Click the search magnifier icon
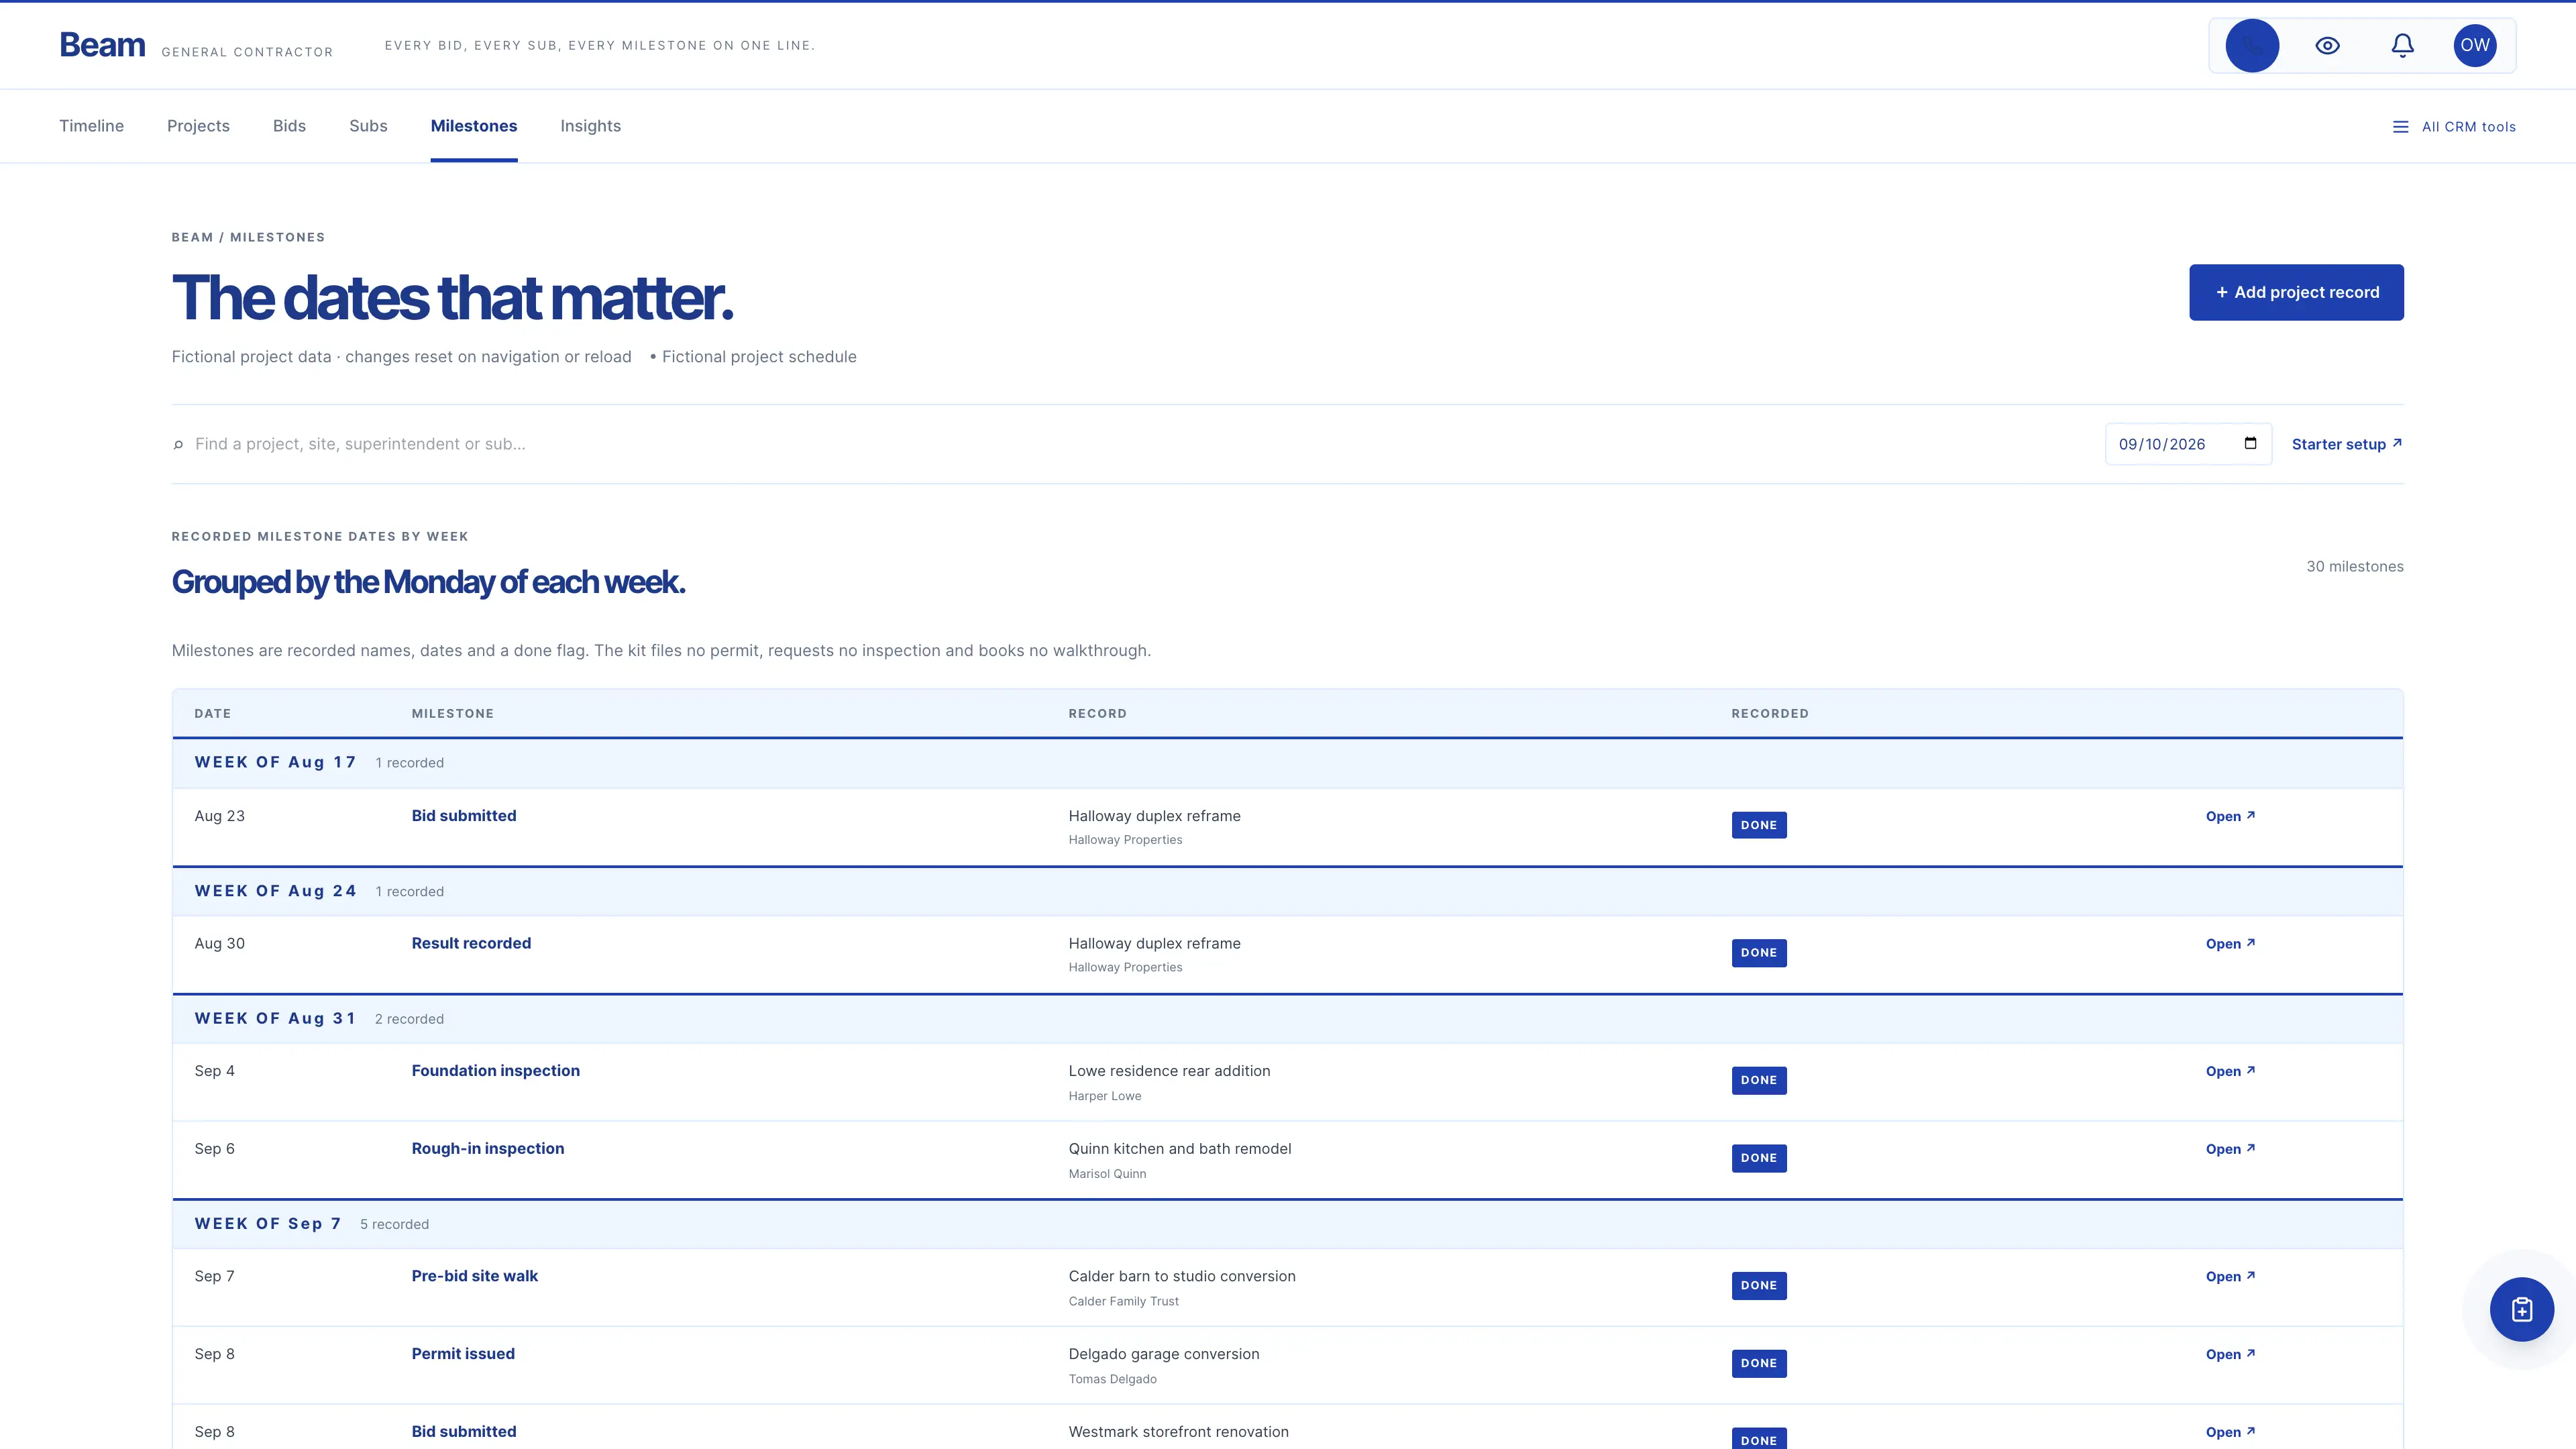Screen dimensions: 2576x1449 coord(178,445)
